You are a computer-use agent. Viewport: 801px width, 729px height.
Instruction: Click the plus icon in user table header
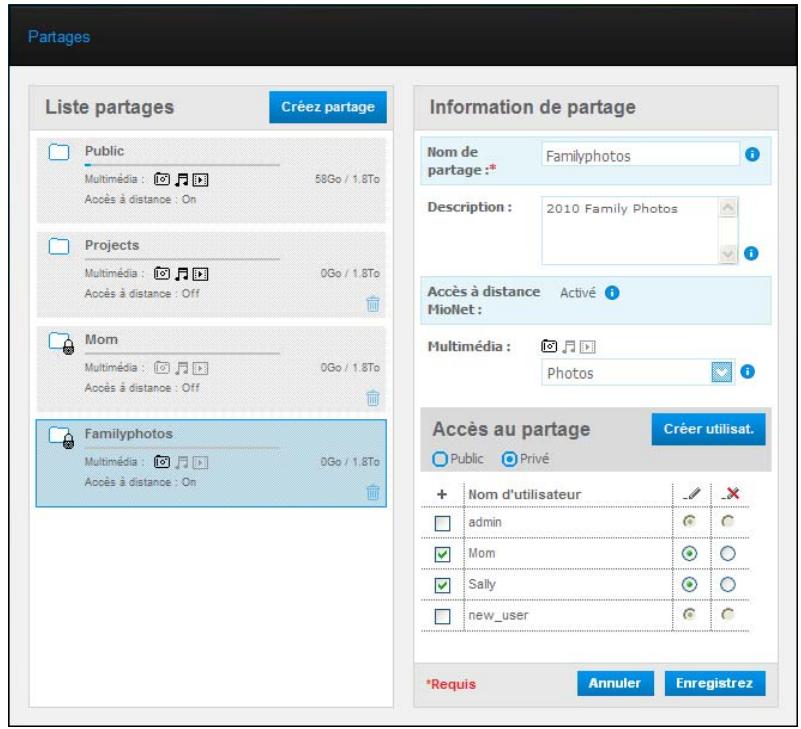point(442,494)
